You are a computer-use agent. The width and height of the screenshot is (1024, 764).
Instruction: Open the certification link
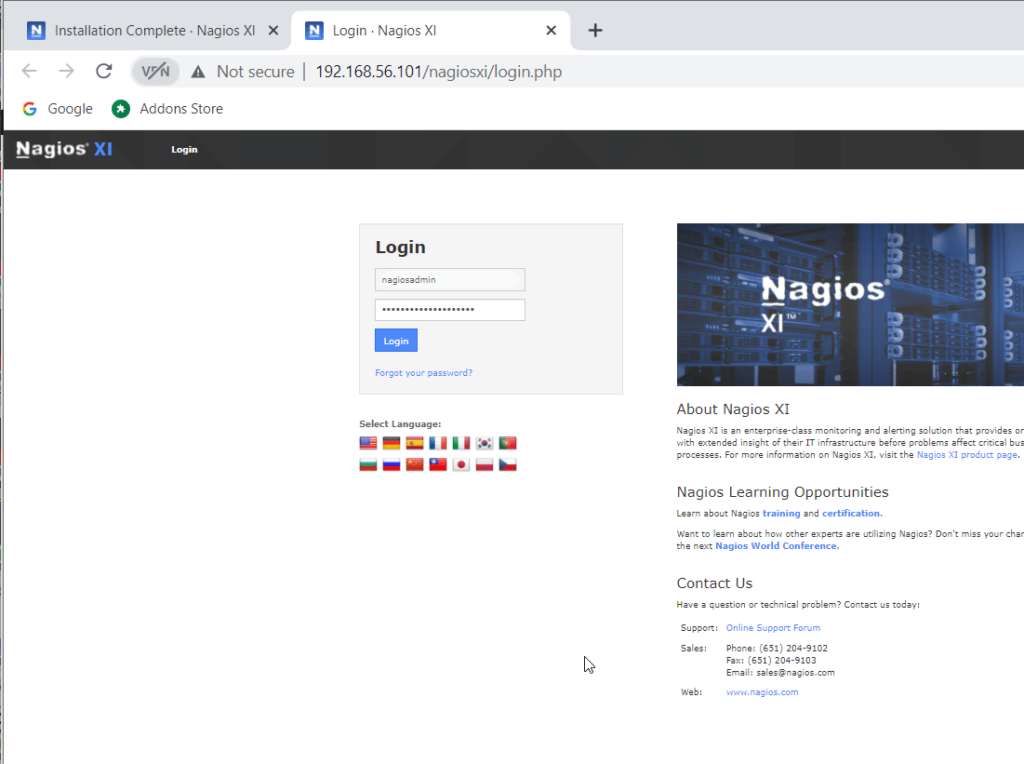(x=851, y=513)
